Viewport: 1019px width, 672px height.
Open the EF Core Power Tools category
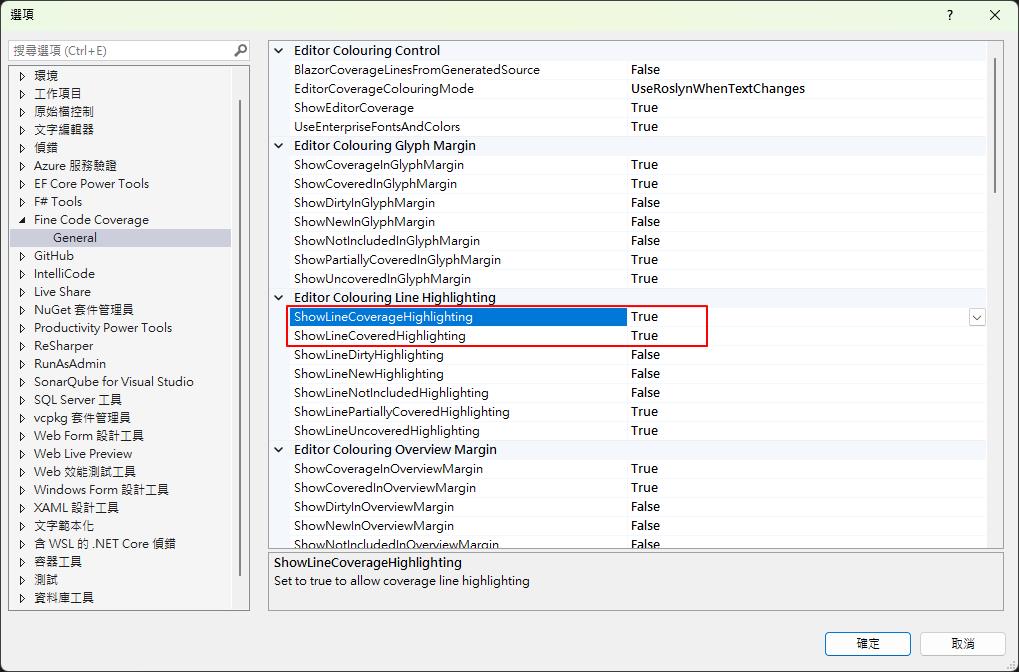91,184
